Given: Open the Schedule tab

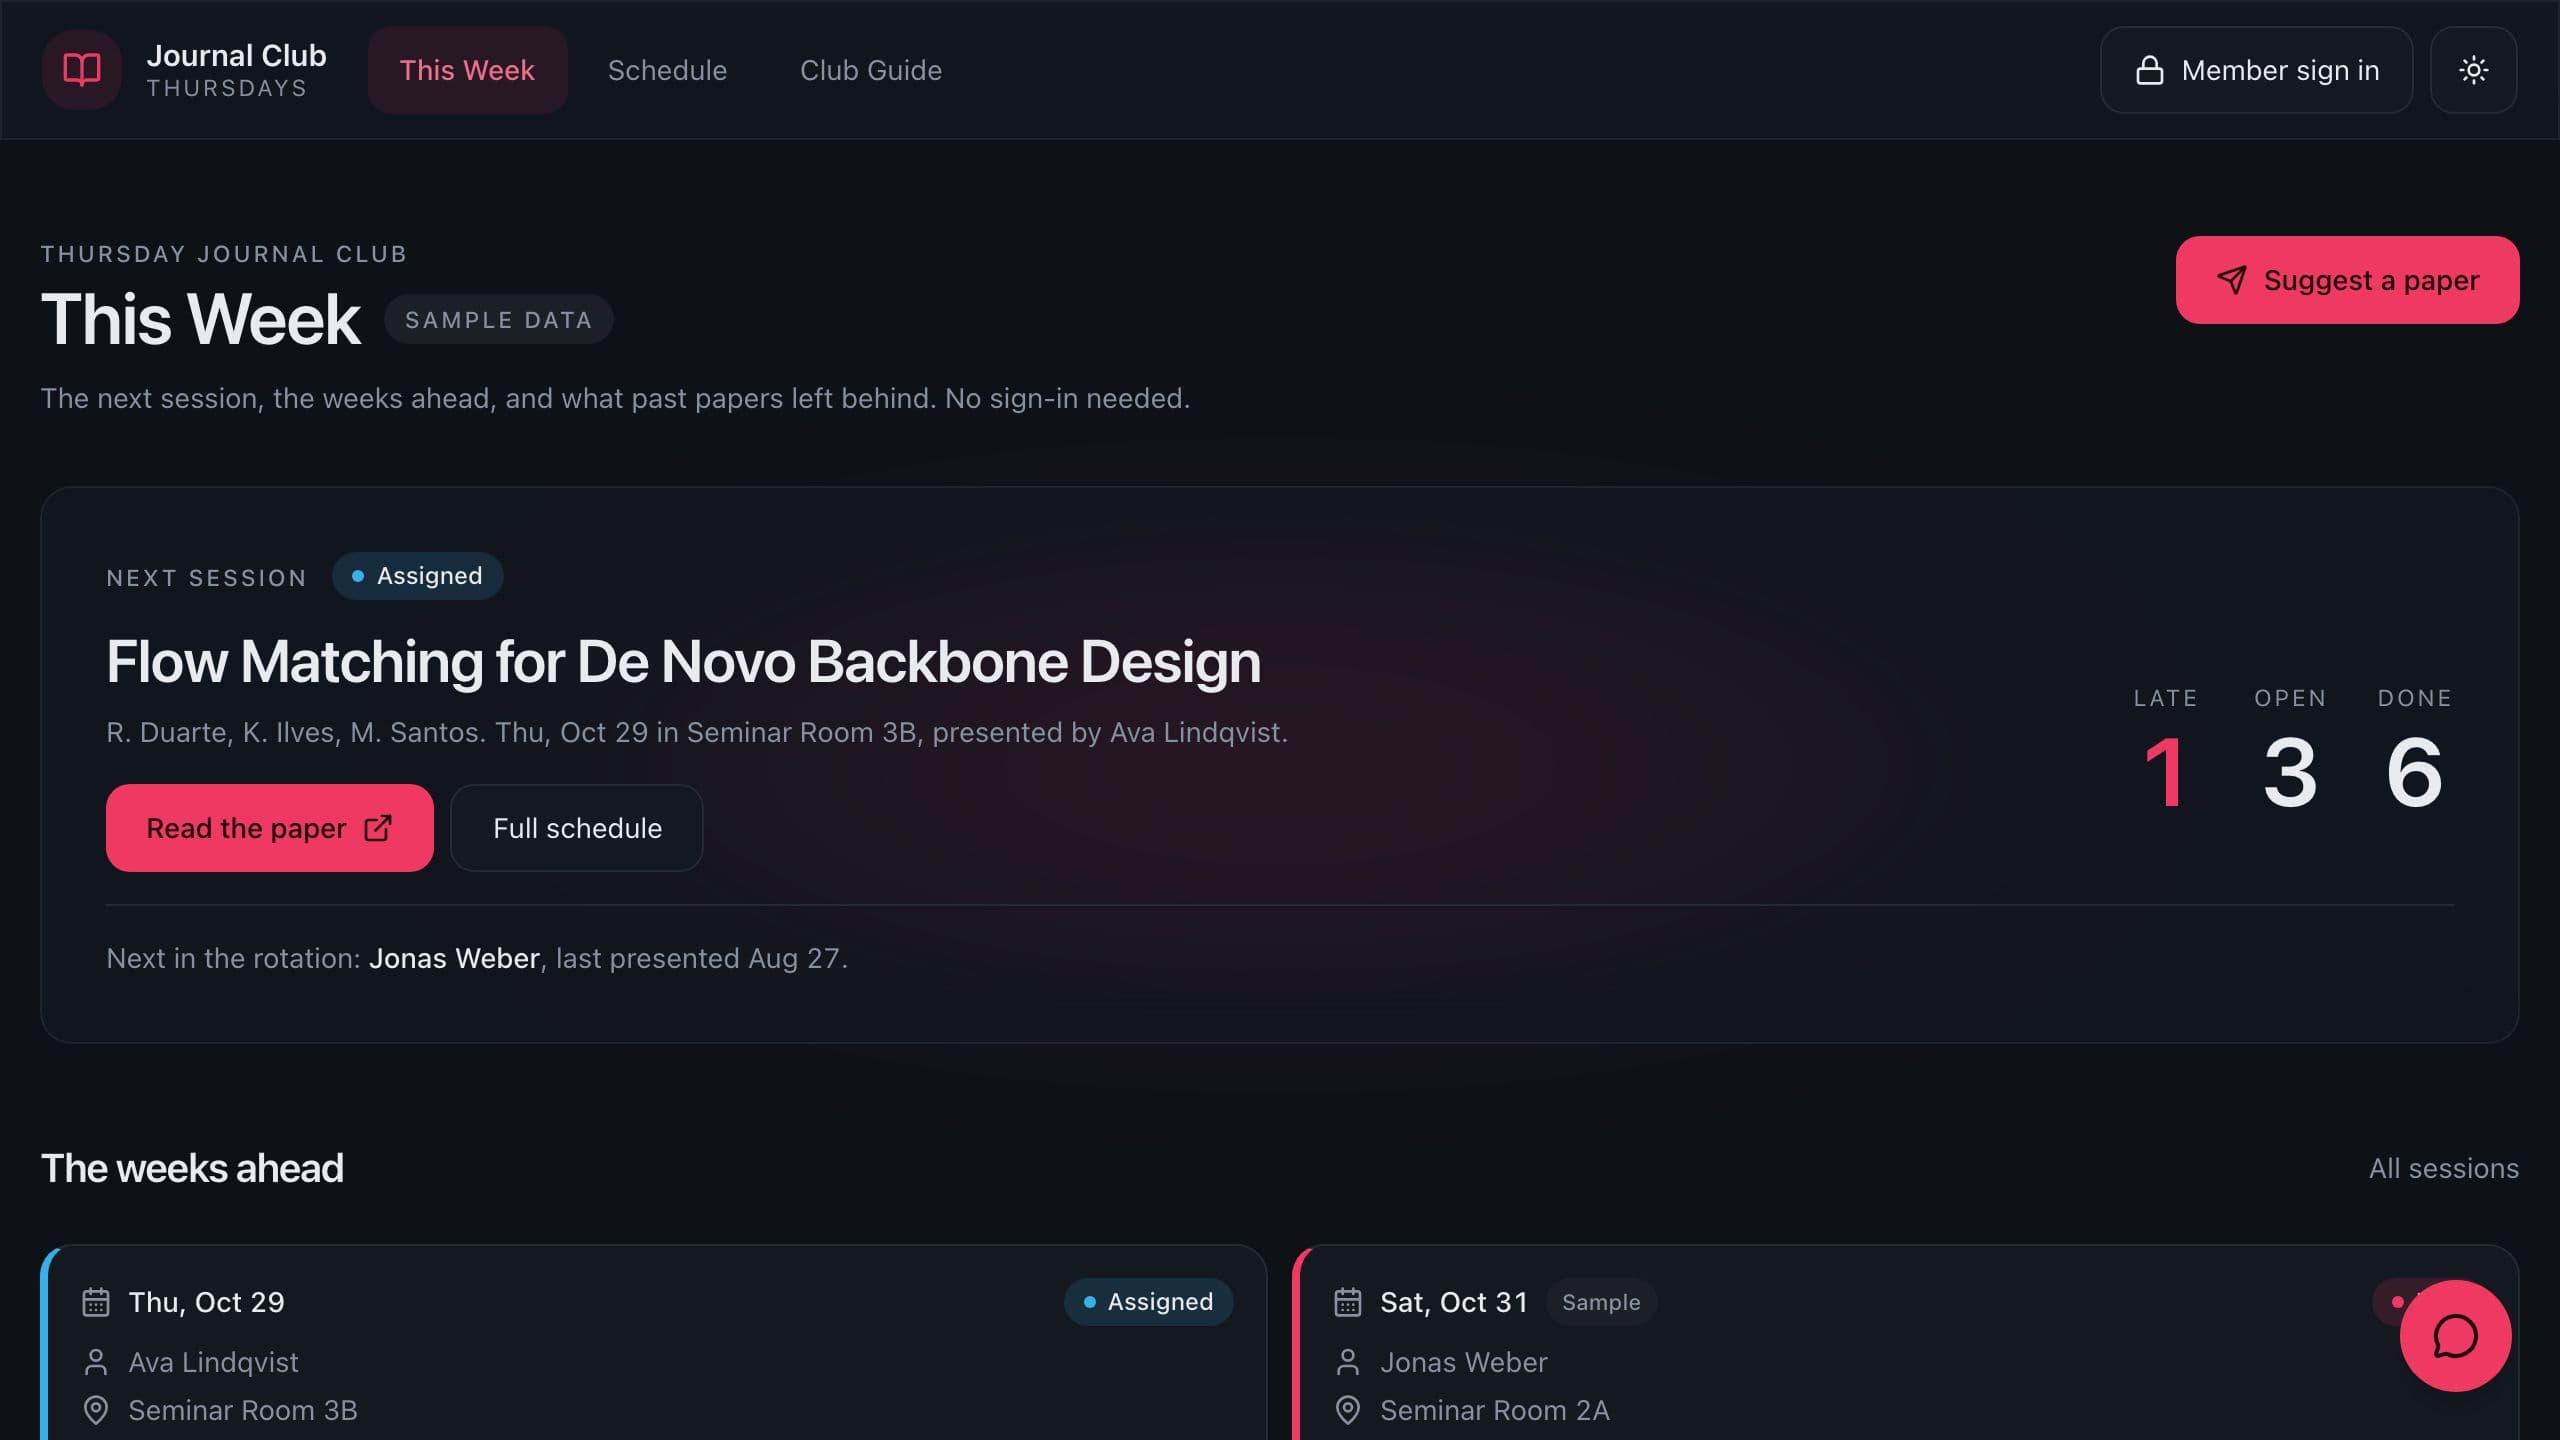Looking at the screenshot, I should (x=667, y=70).
